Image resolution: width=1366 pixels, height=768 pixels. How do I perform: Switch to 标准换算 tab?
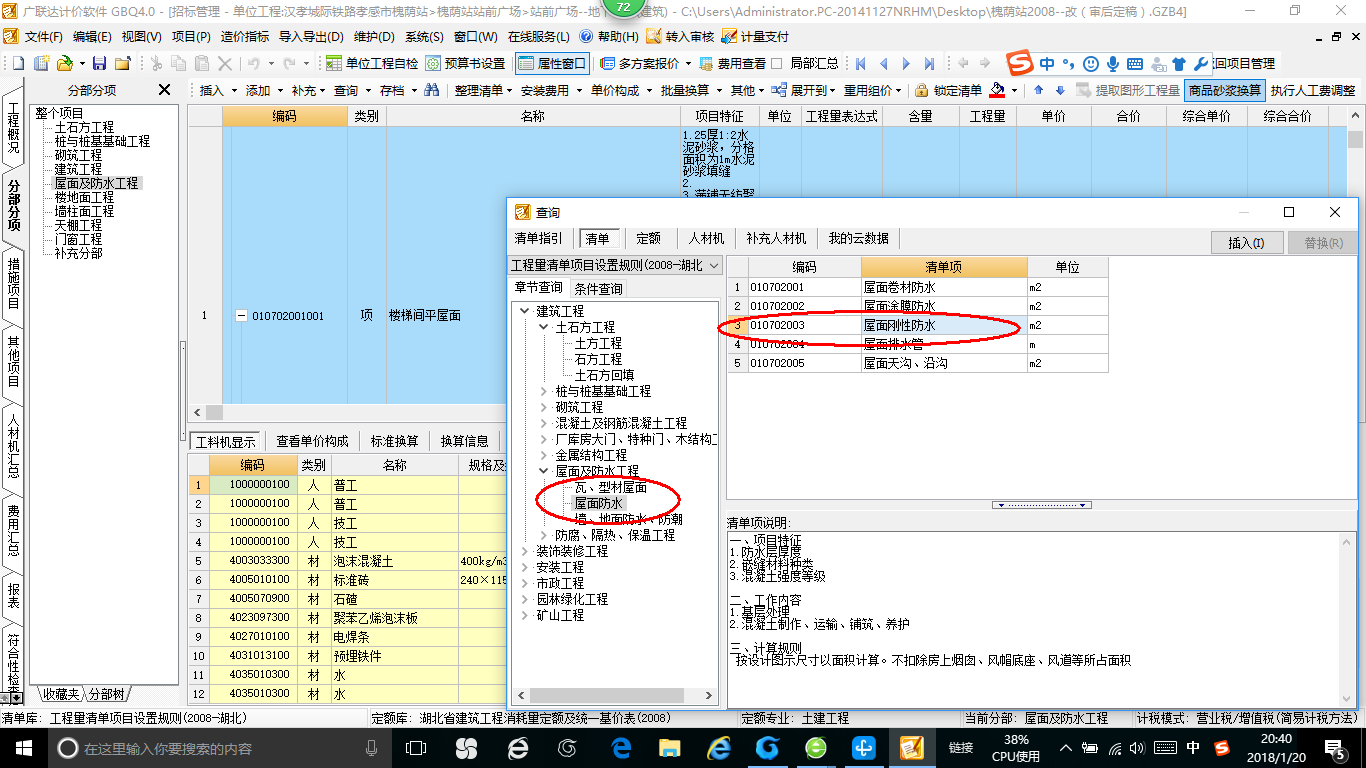[x=395, y=441]
